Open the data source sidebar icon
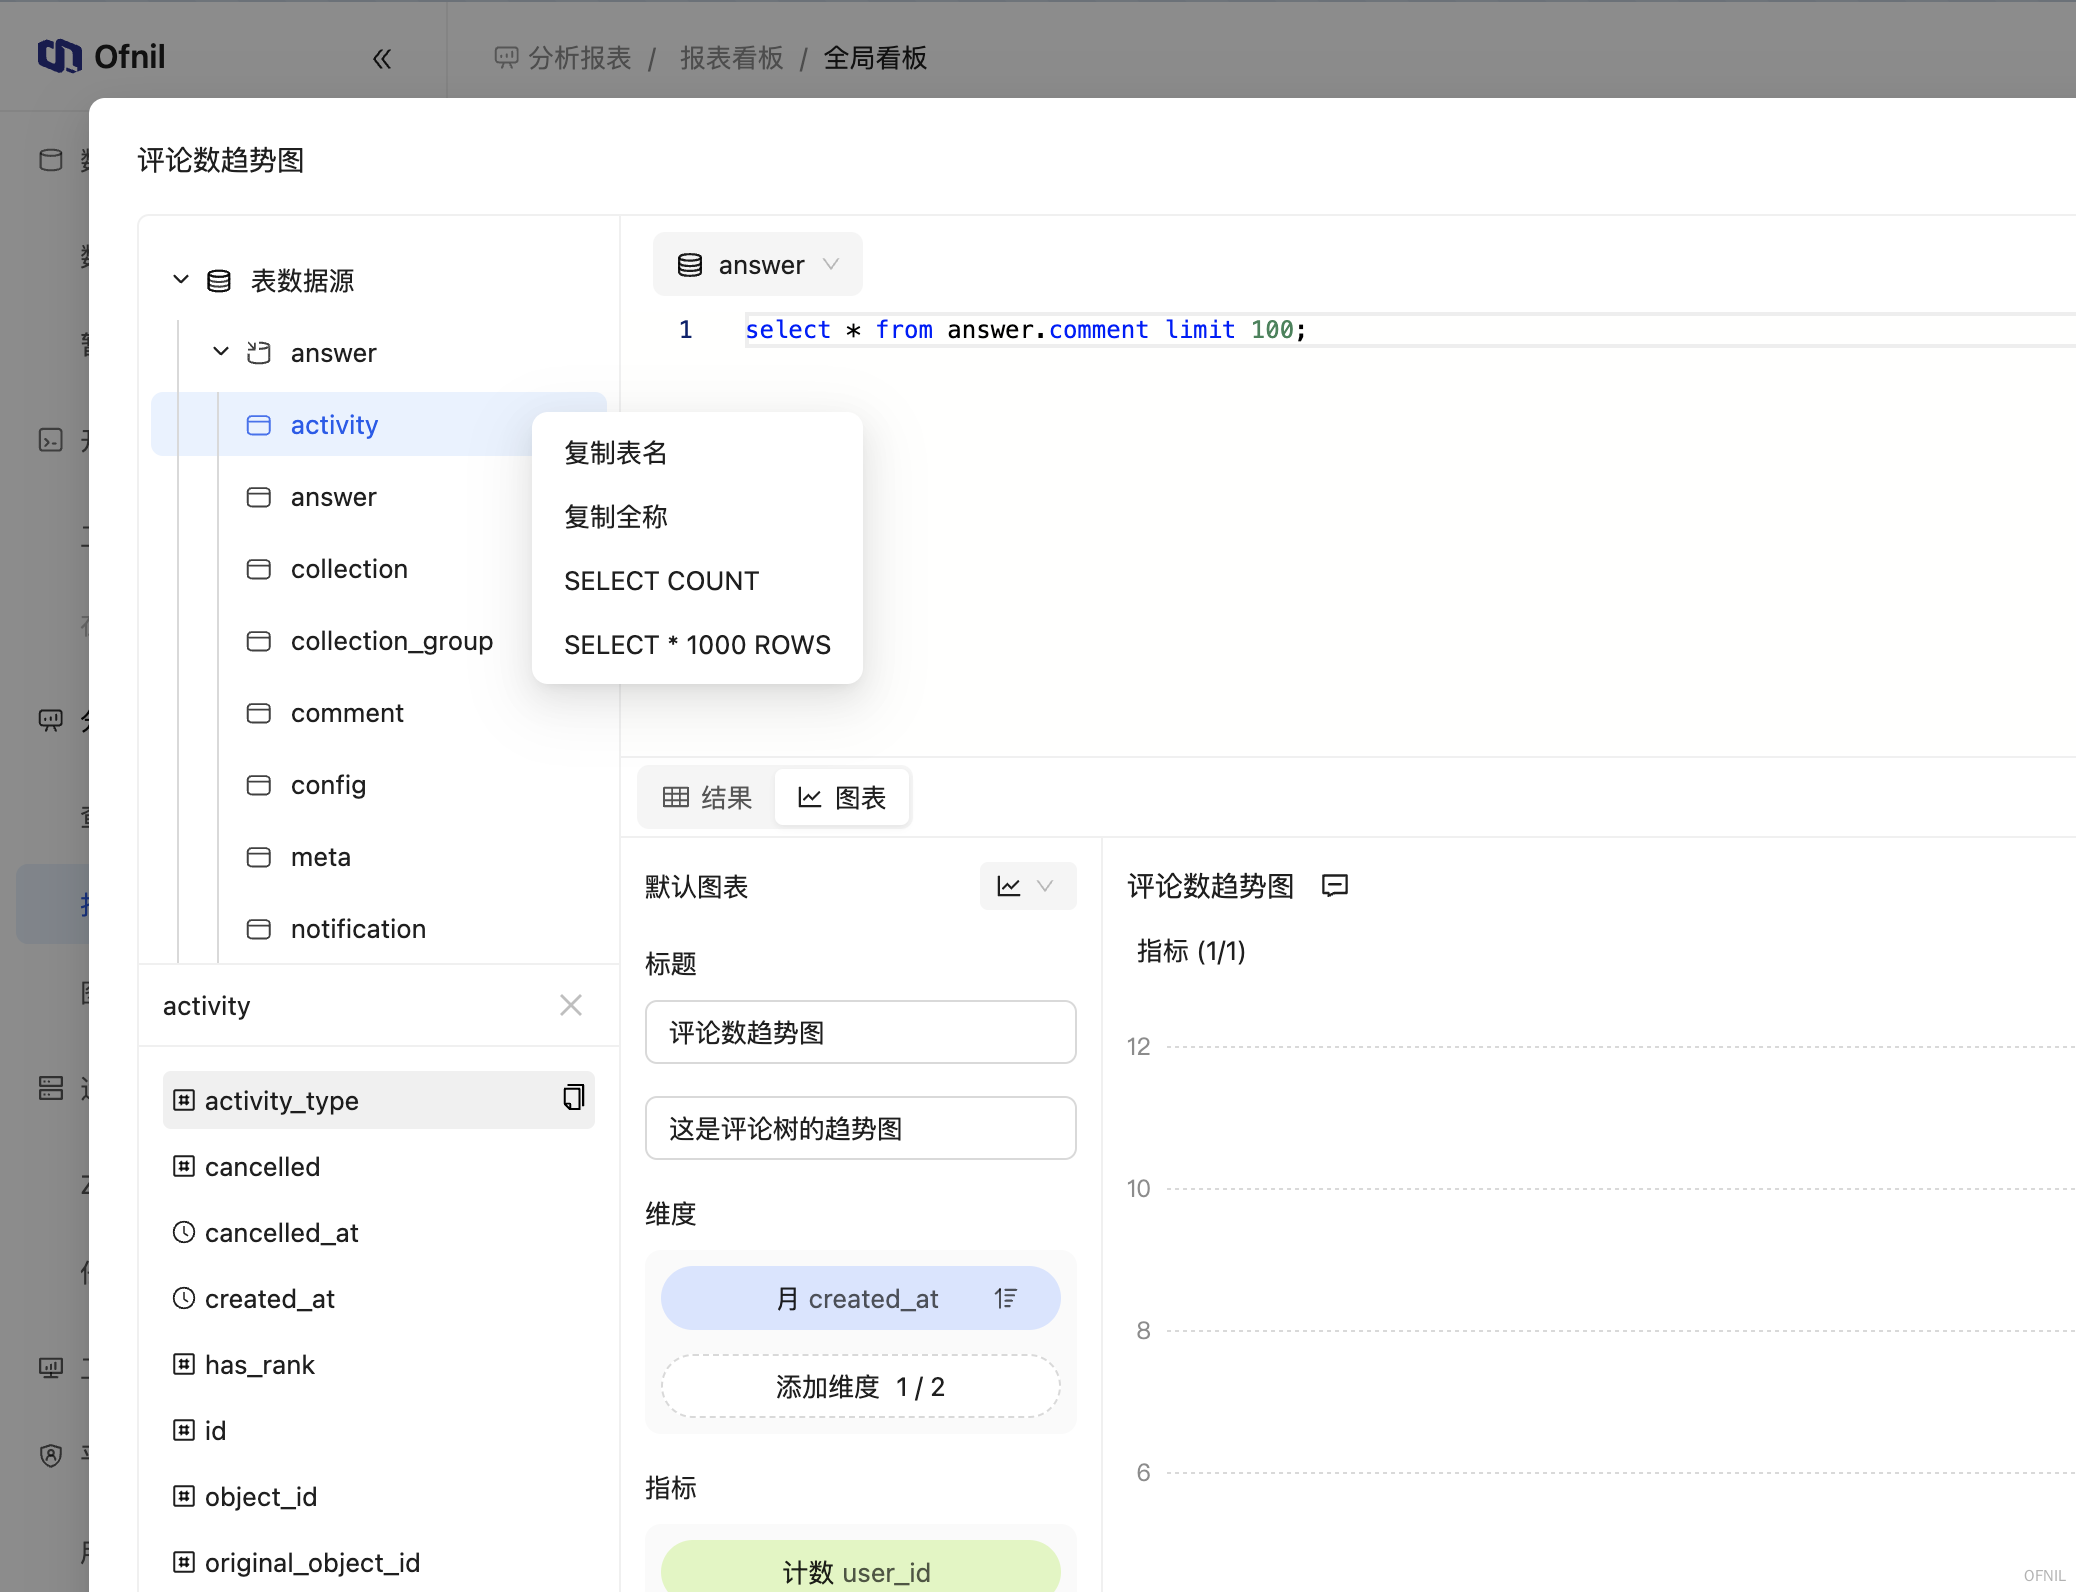2076x1592 pixels. [x=51, y=160]
